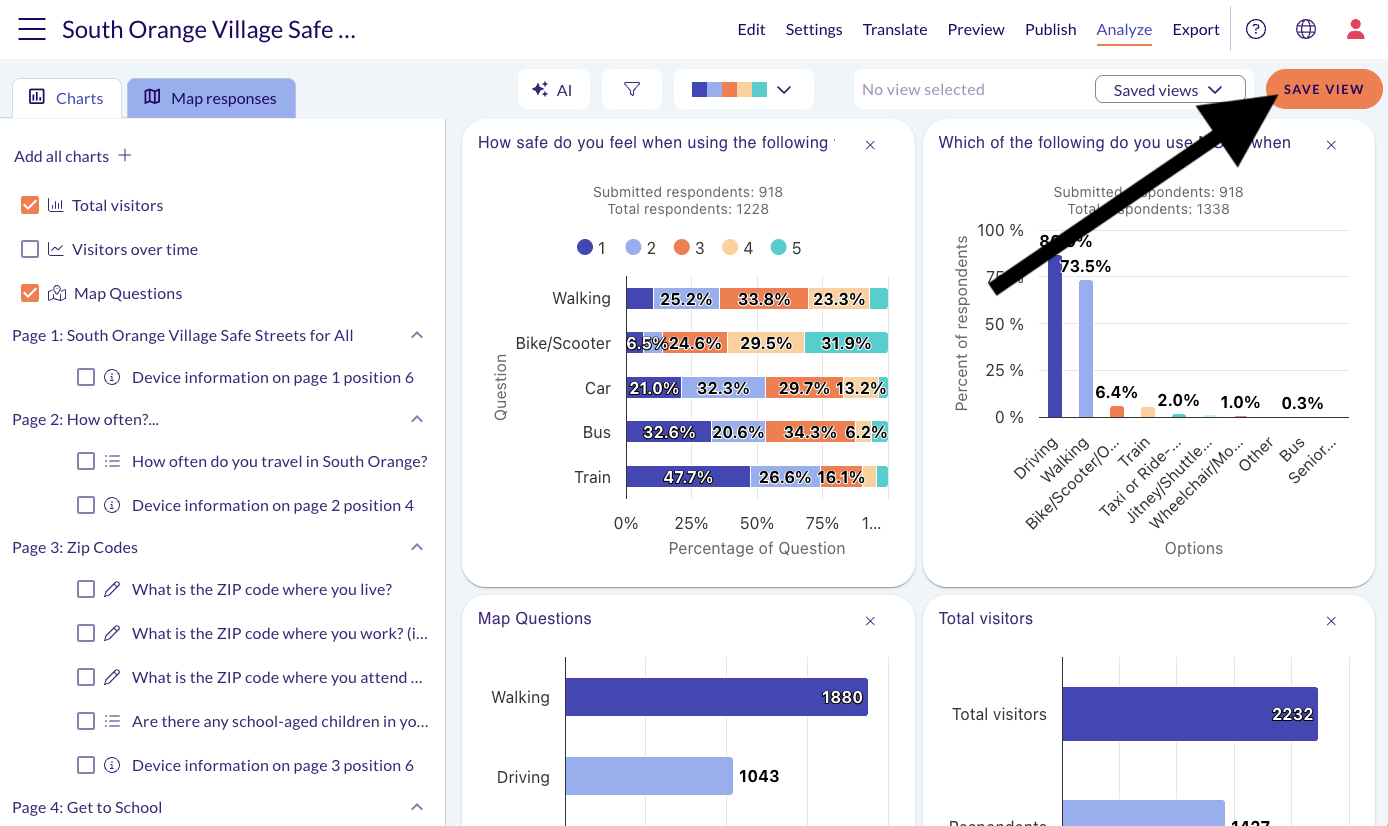
Task: Open the filter funnel icon
Action: [x=632, y=89]
